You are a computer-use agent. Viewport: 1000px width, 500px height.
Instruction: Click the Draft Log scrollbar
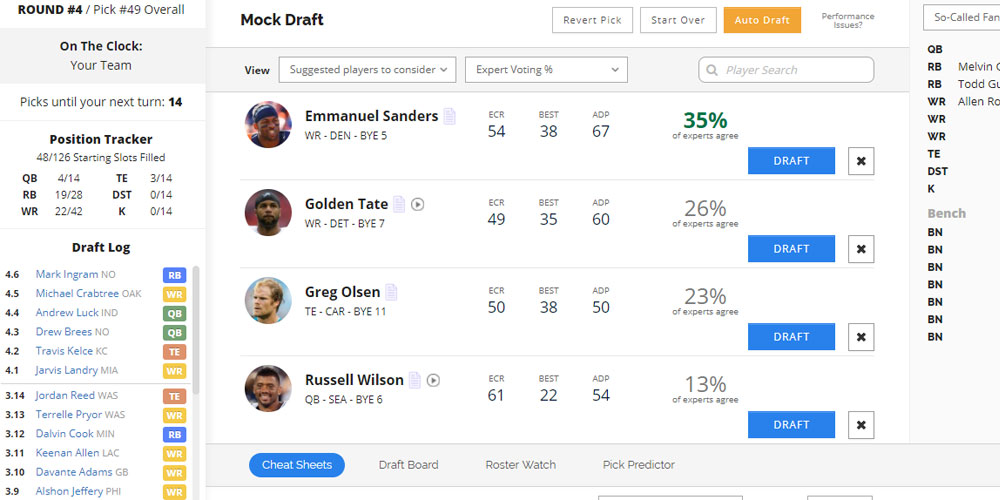tap(196, 330)
